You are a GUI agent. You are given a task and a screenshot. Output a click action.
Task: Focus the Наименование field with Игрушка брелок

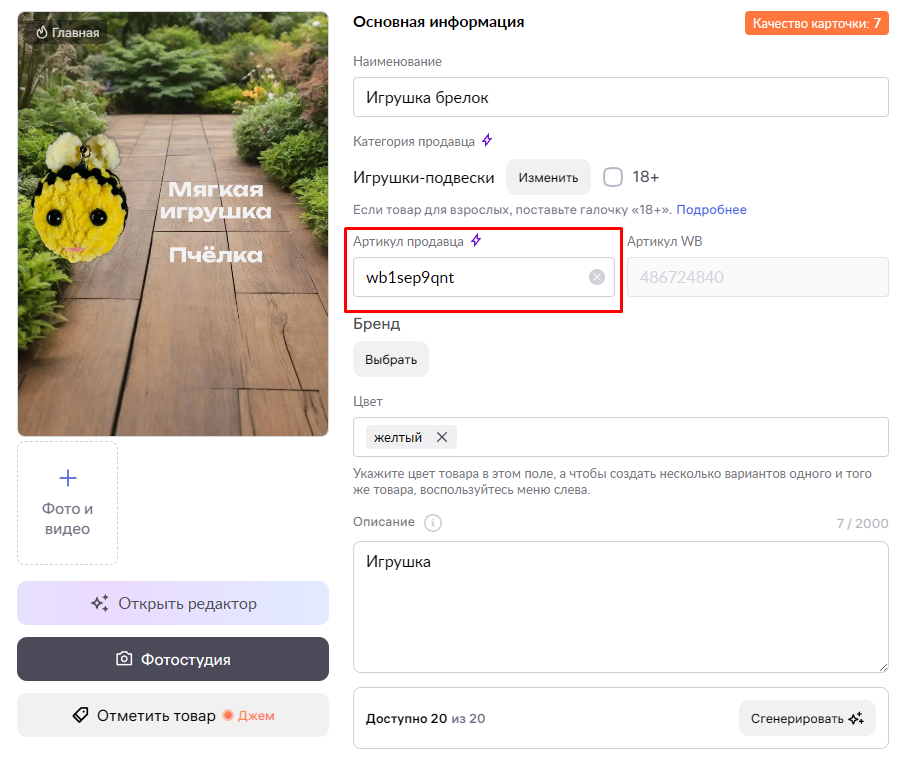620,97
